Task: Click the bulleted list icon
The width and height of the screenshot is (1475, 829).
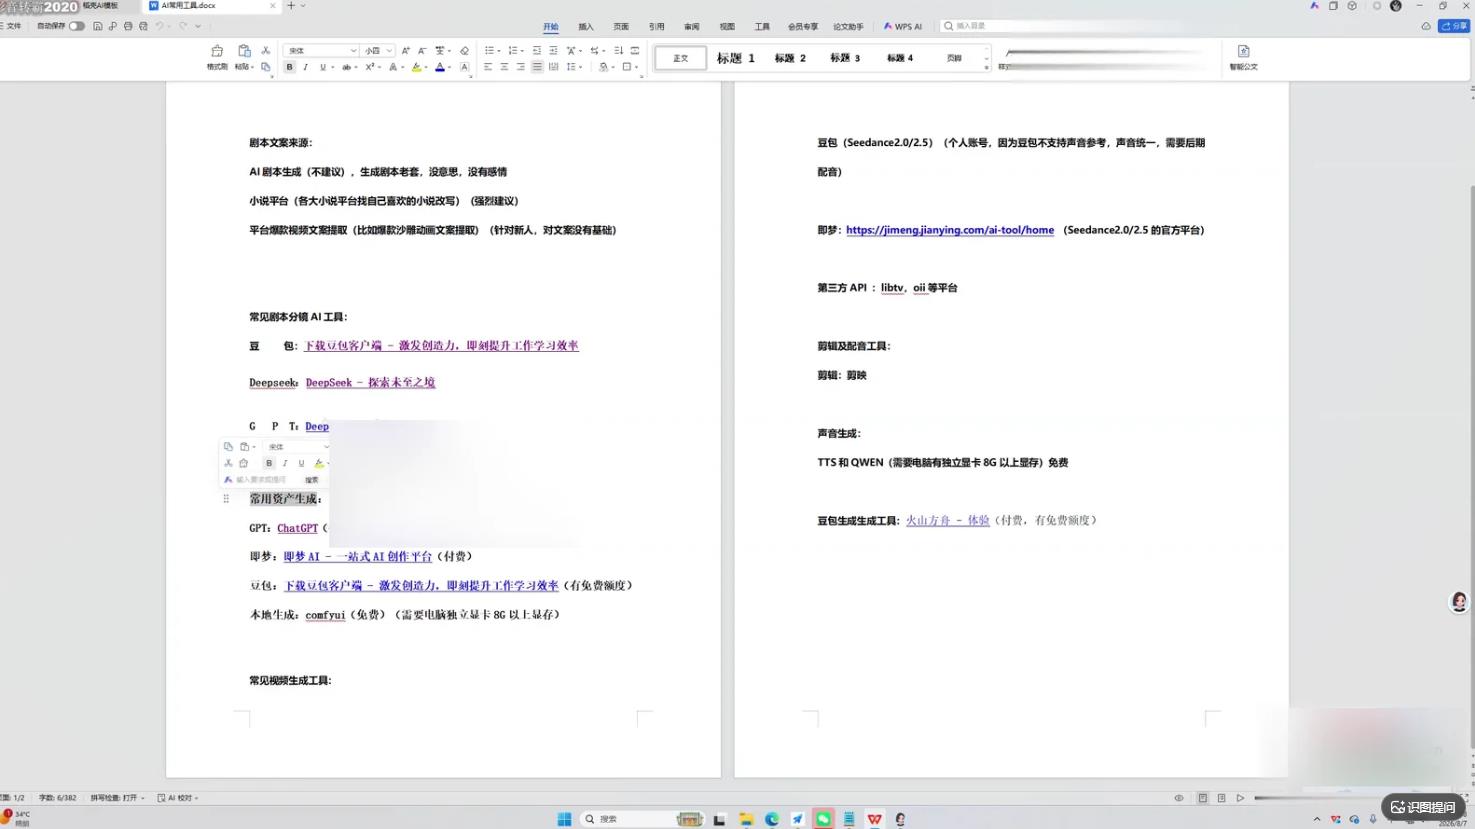Action: [489, 50]
